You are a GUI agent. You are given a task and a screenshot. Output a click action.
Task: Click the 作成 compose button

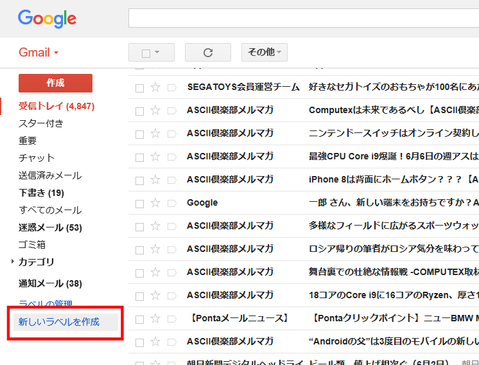click(x=55, y=83)
